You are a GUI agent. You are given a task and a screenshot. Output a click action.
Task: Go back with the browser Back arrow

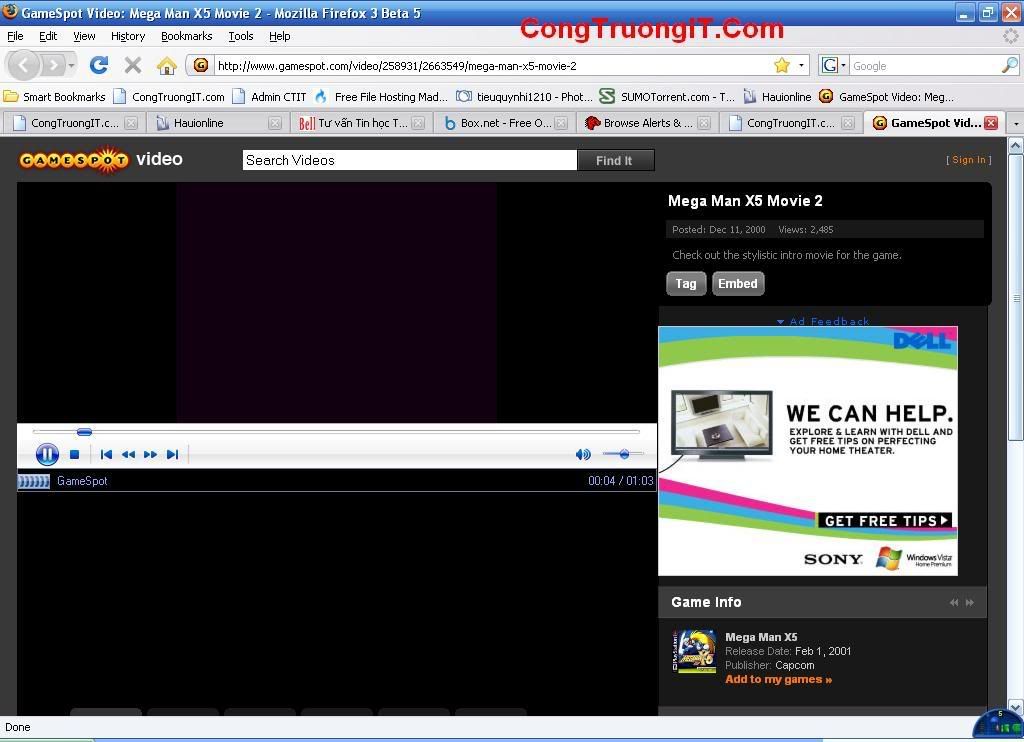tap(24, 65)
